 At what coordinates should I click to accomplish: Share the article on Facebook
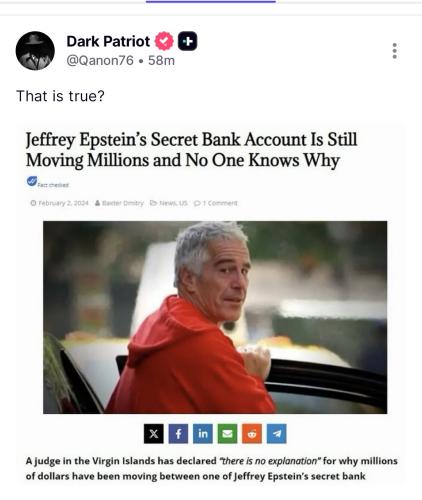(x=178, y=434)
